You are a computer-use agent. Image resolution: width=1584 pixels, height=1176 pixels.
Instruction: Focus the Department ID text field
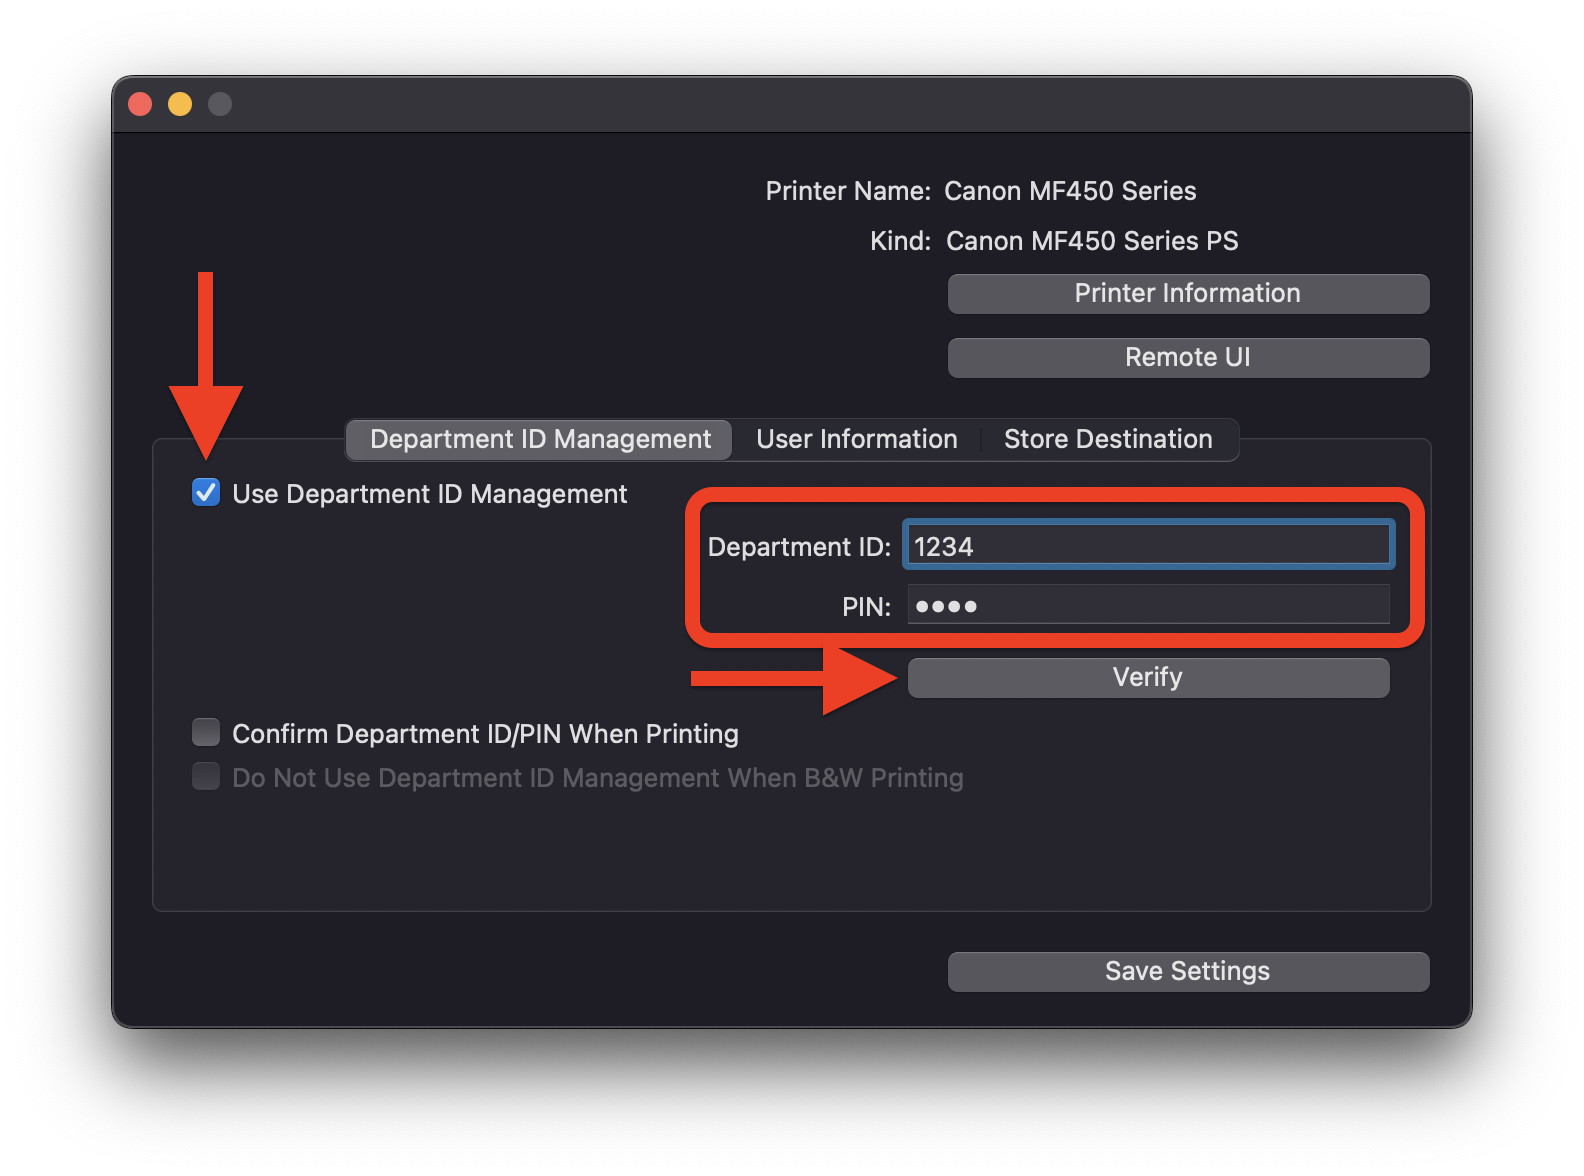[1147, 546]
